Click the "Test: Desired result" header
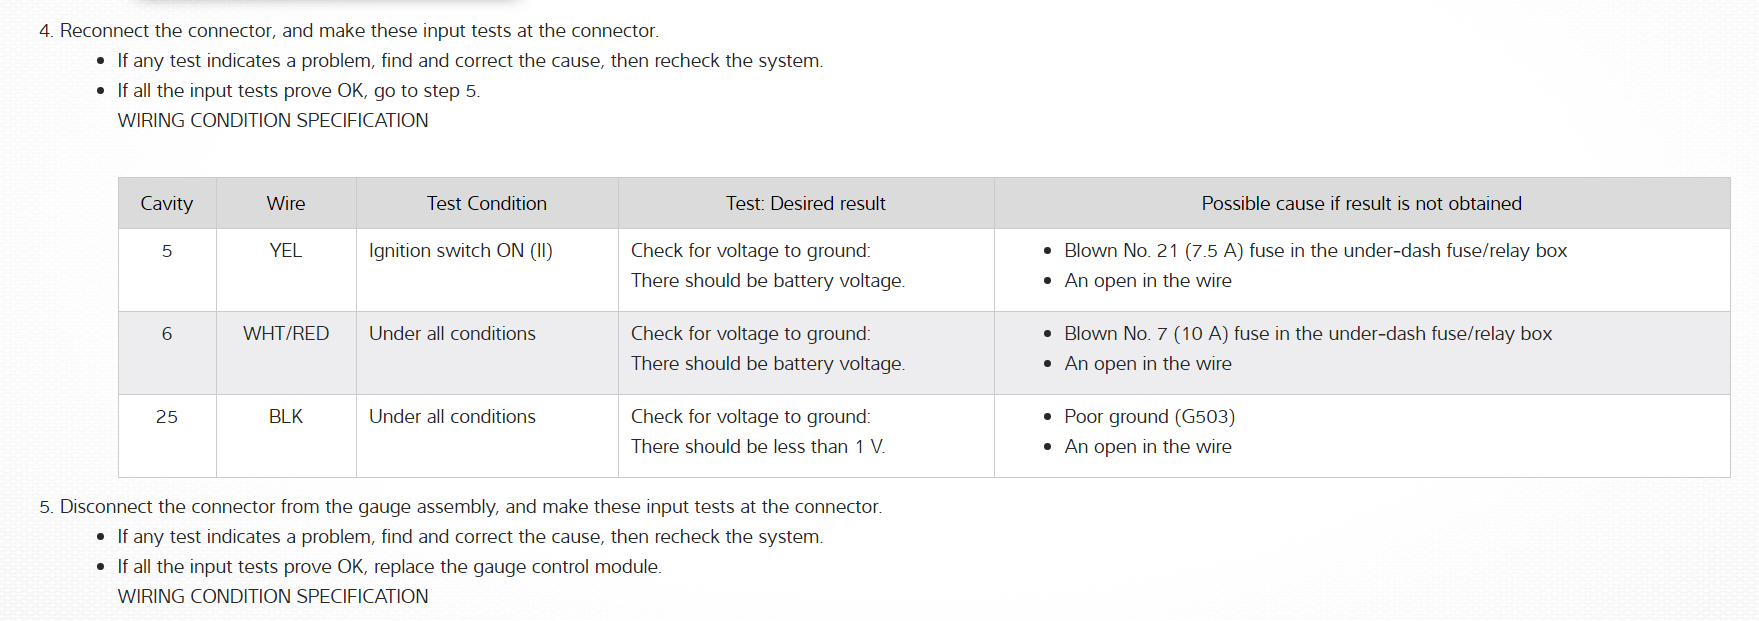Screen dimensions: 1759x621 coord(805,203)
